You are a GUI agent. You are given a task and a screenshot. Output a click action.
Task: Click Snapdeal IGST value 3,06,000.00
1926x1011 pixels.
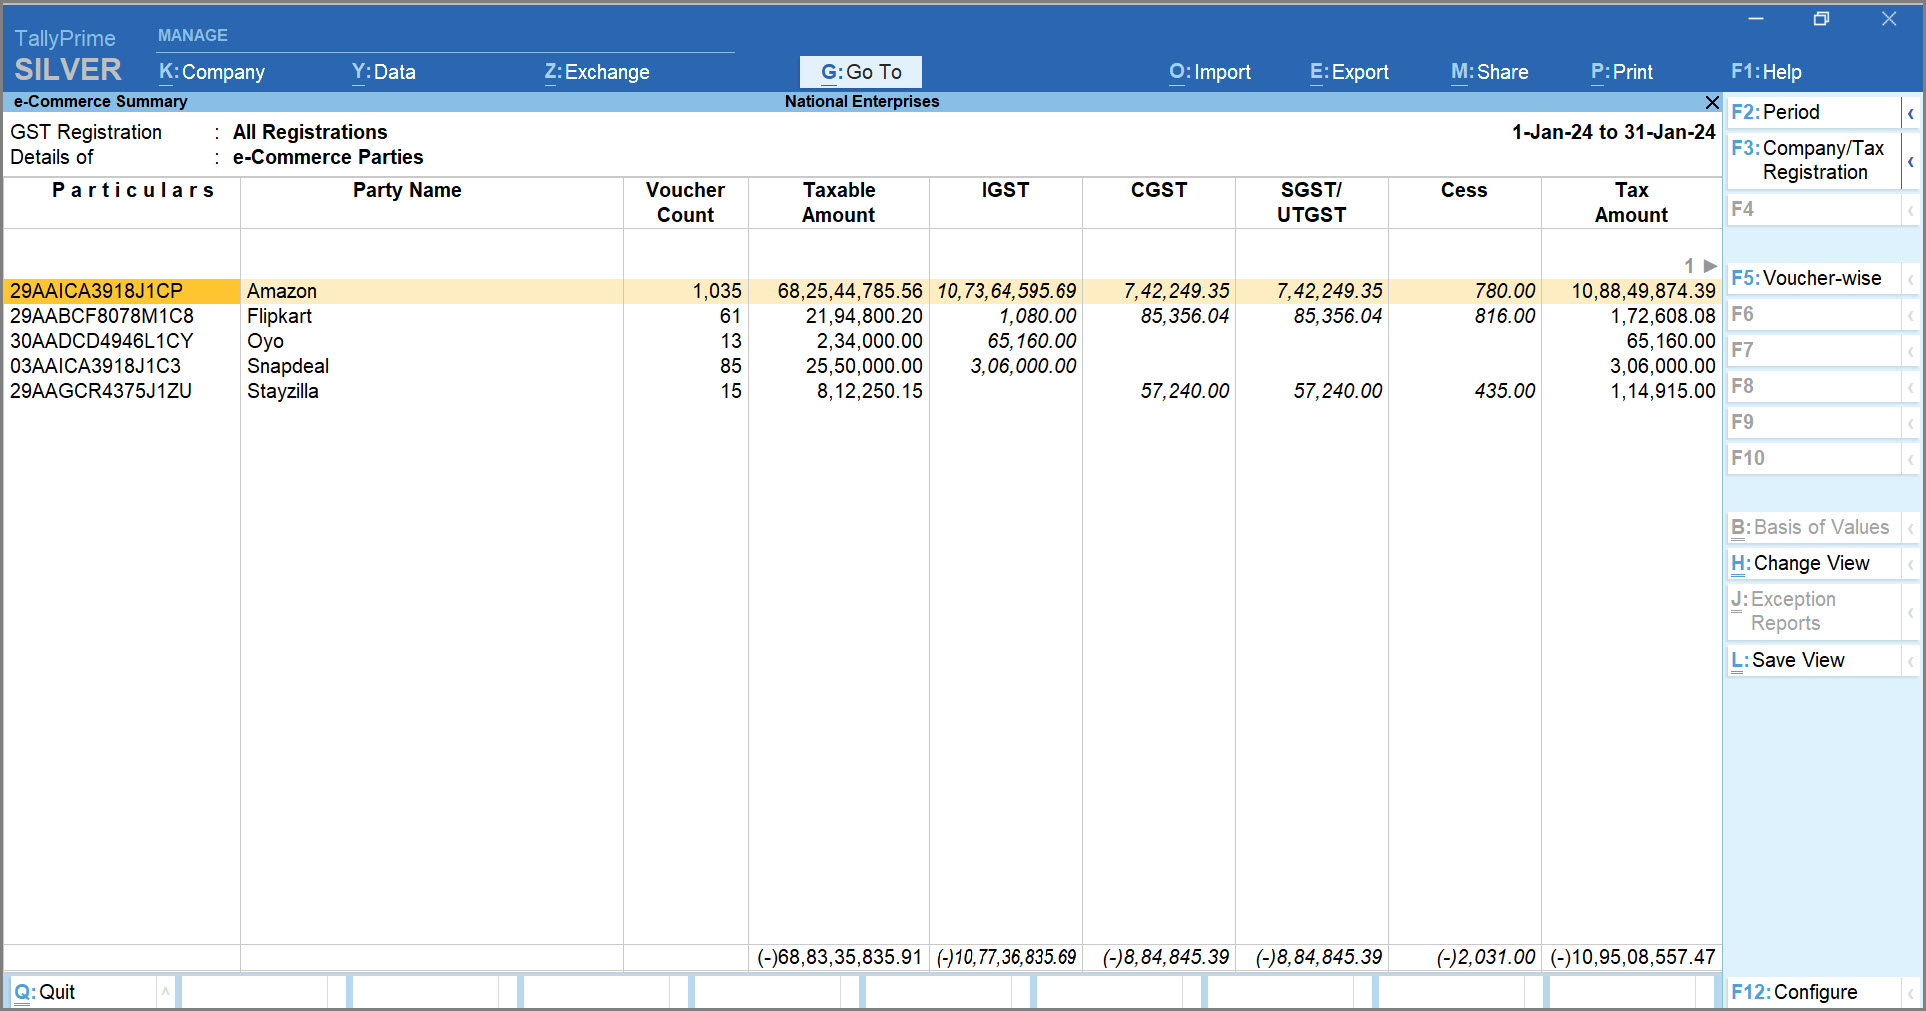1023,366
